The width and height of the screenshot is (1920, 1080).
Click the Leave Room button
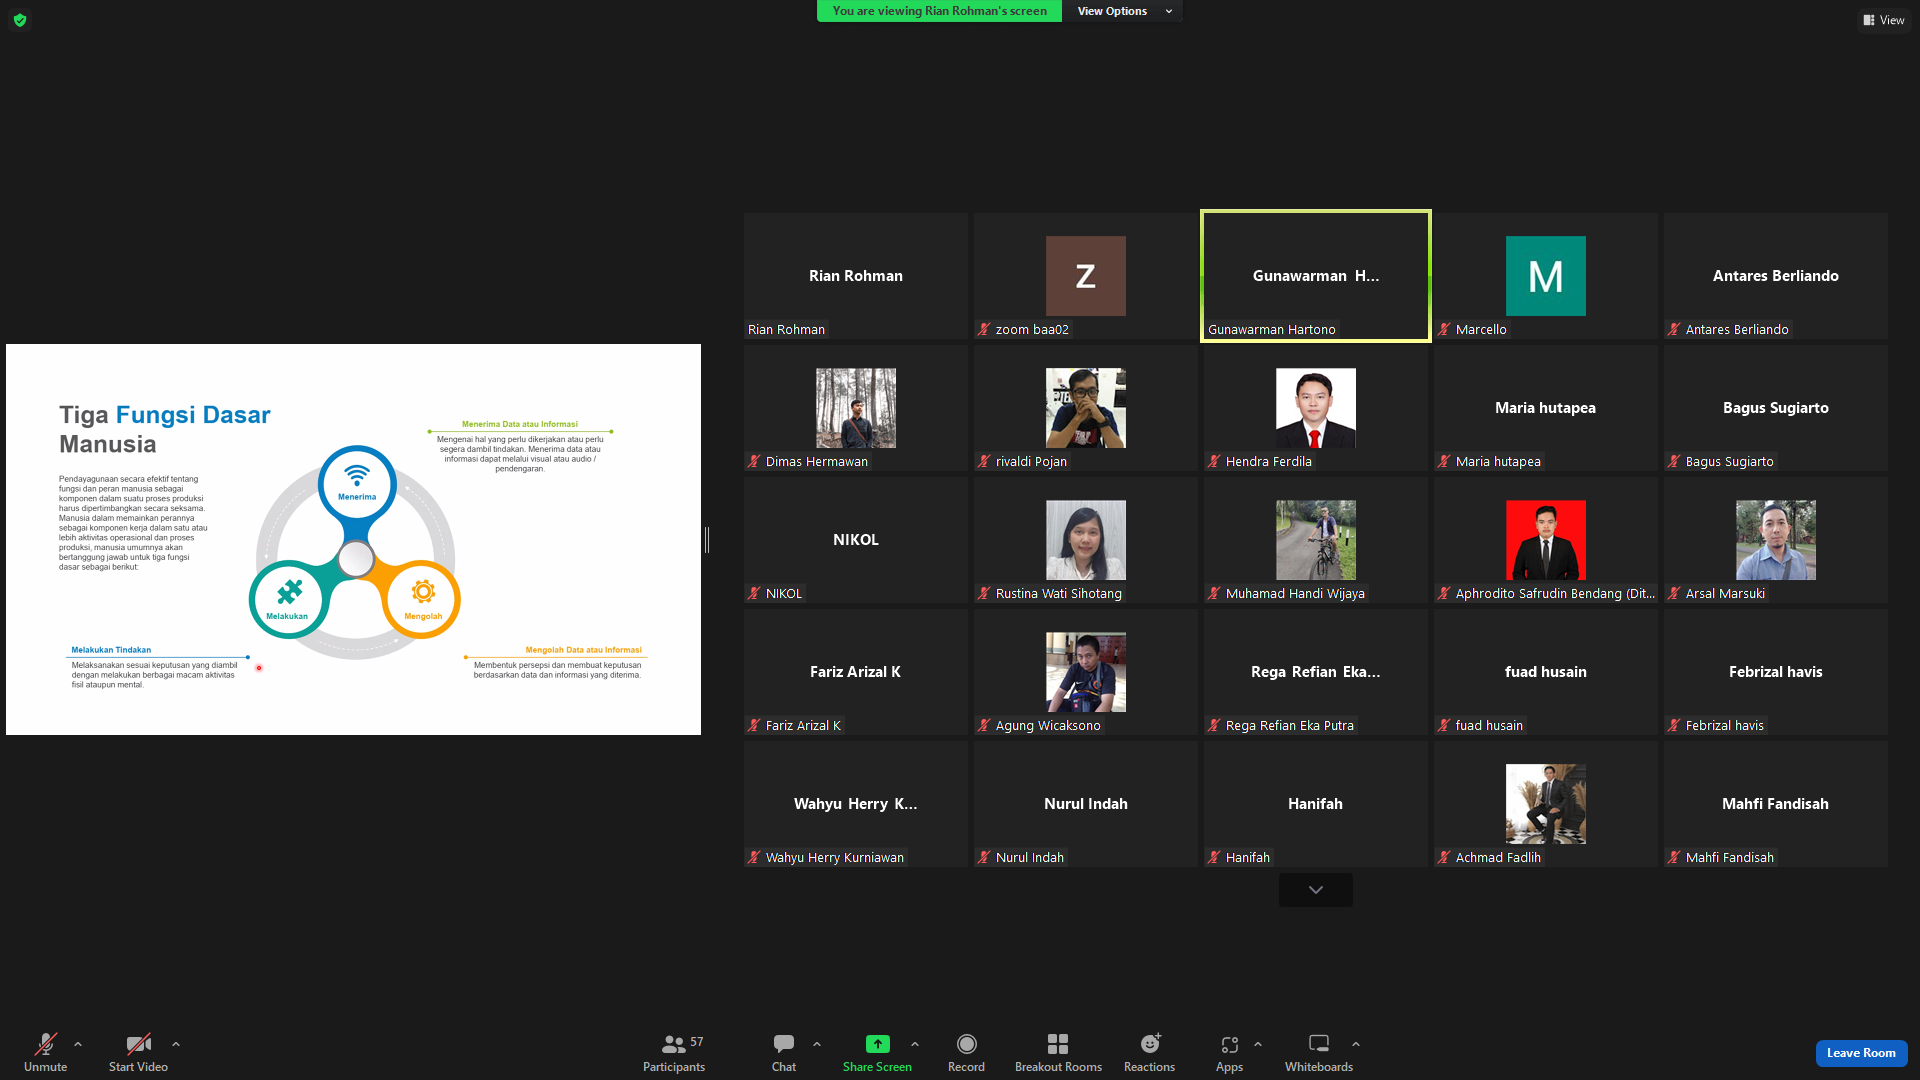(1861, 1053)
